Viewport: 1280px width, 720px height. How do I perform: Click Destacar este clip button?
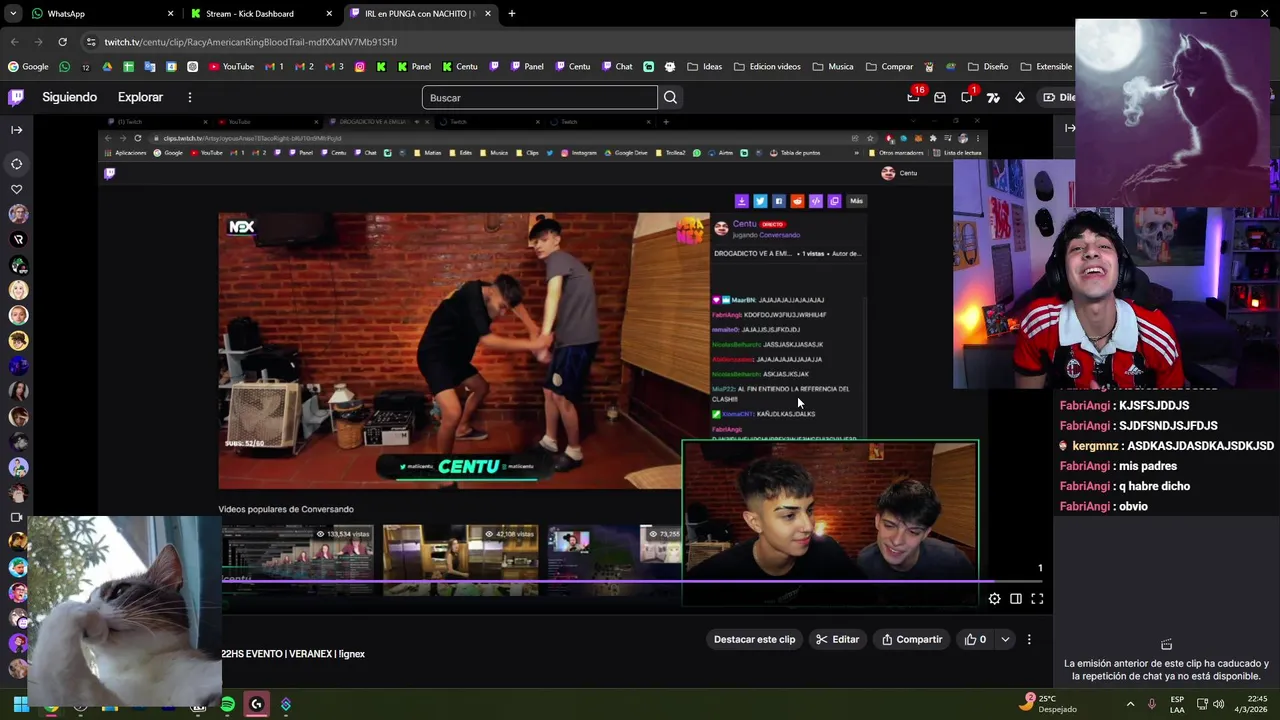pyautogui.click(x=754, y=639)
